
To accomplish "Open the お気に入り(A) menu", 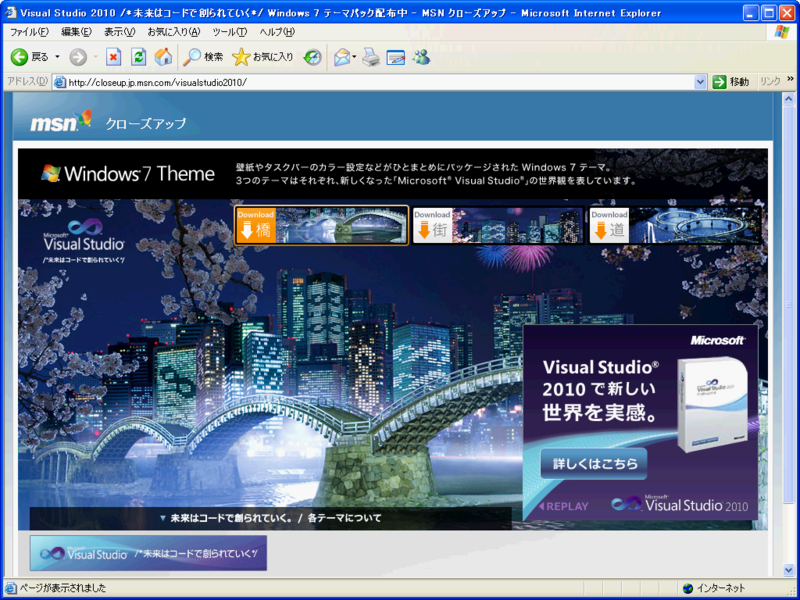I will [x=173, y=32].
